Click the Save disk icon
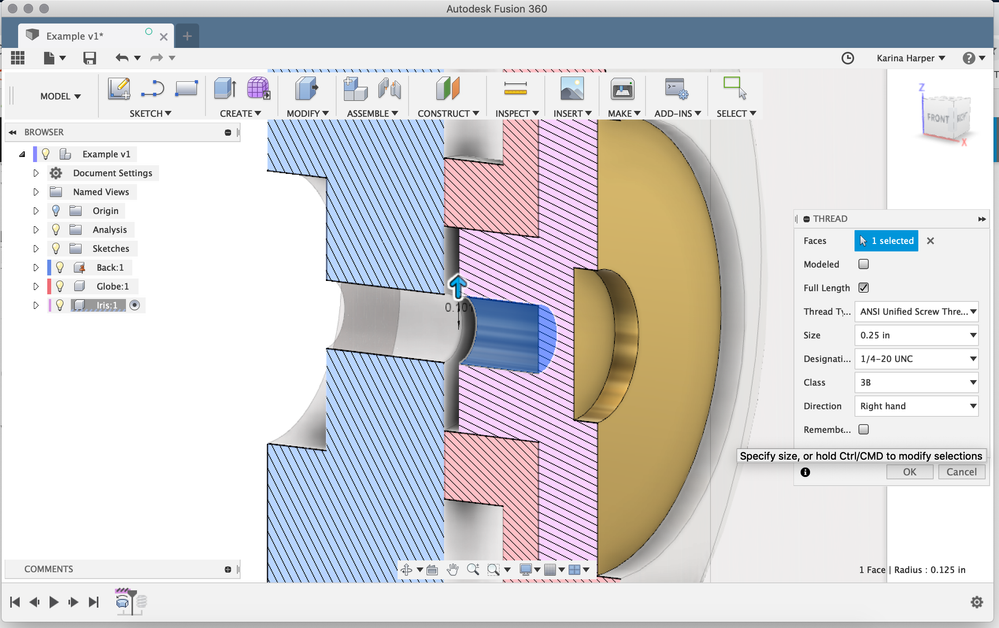The image size is (999, 628). point(90,58)
